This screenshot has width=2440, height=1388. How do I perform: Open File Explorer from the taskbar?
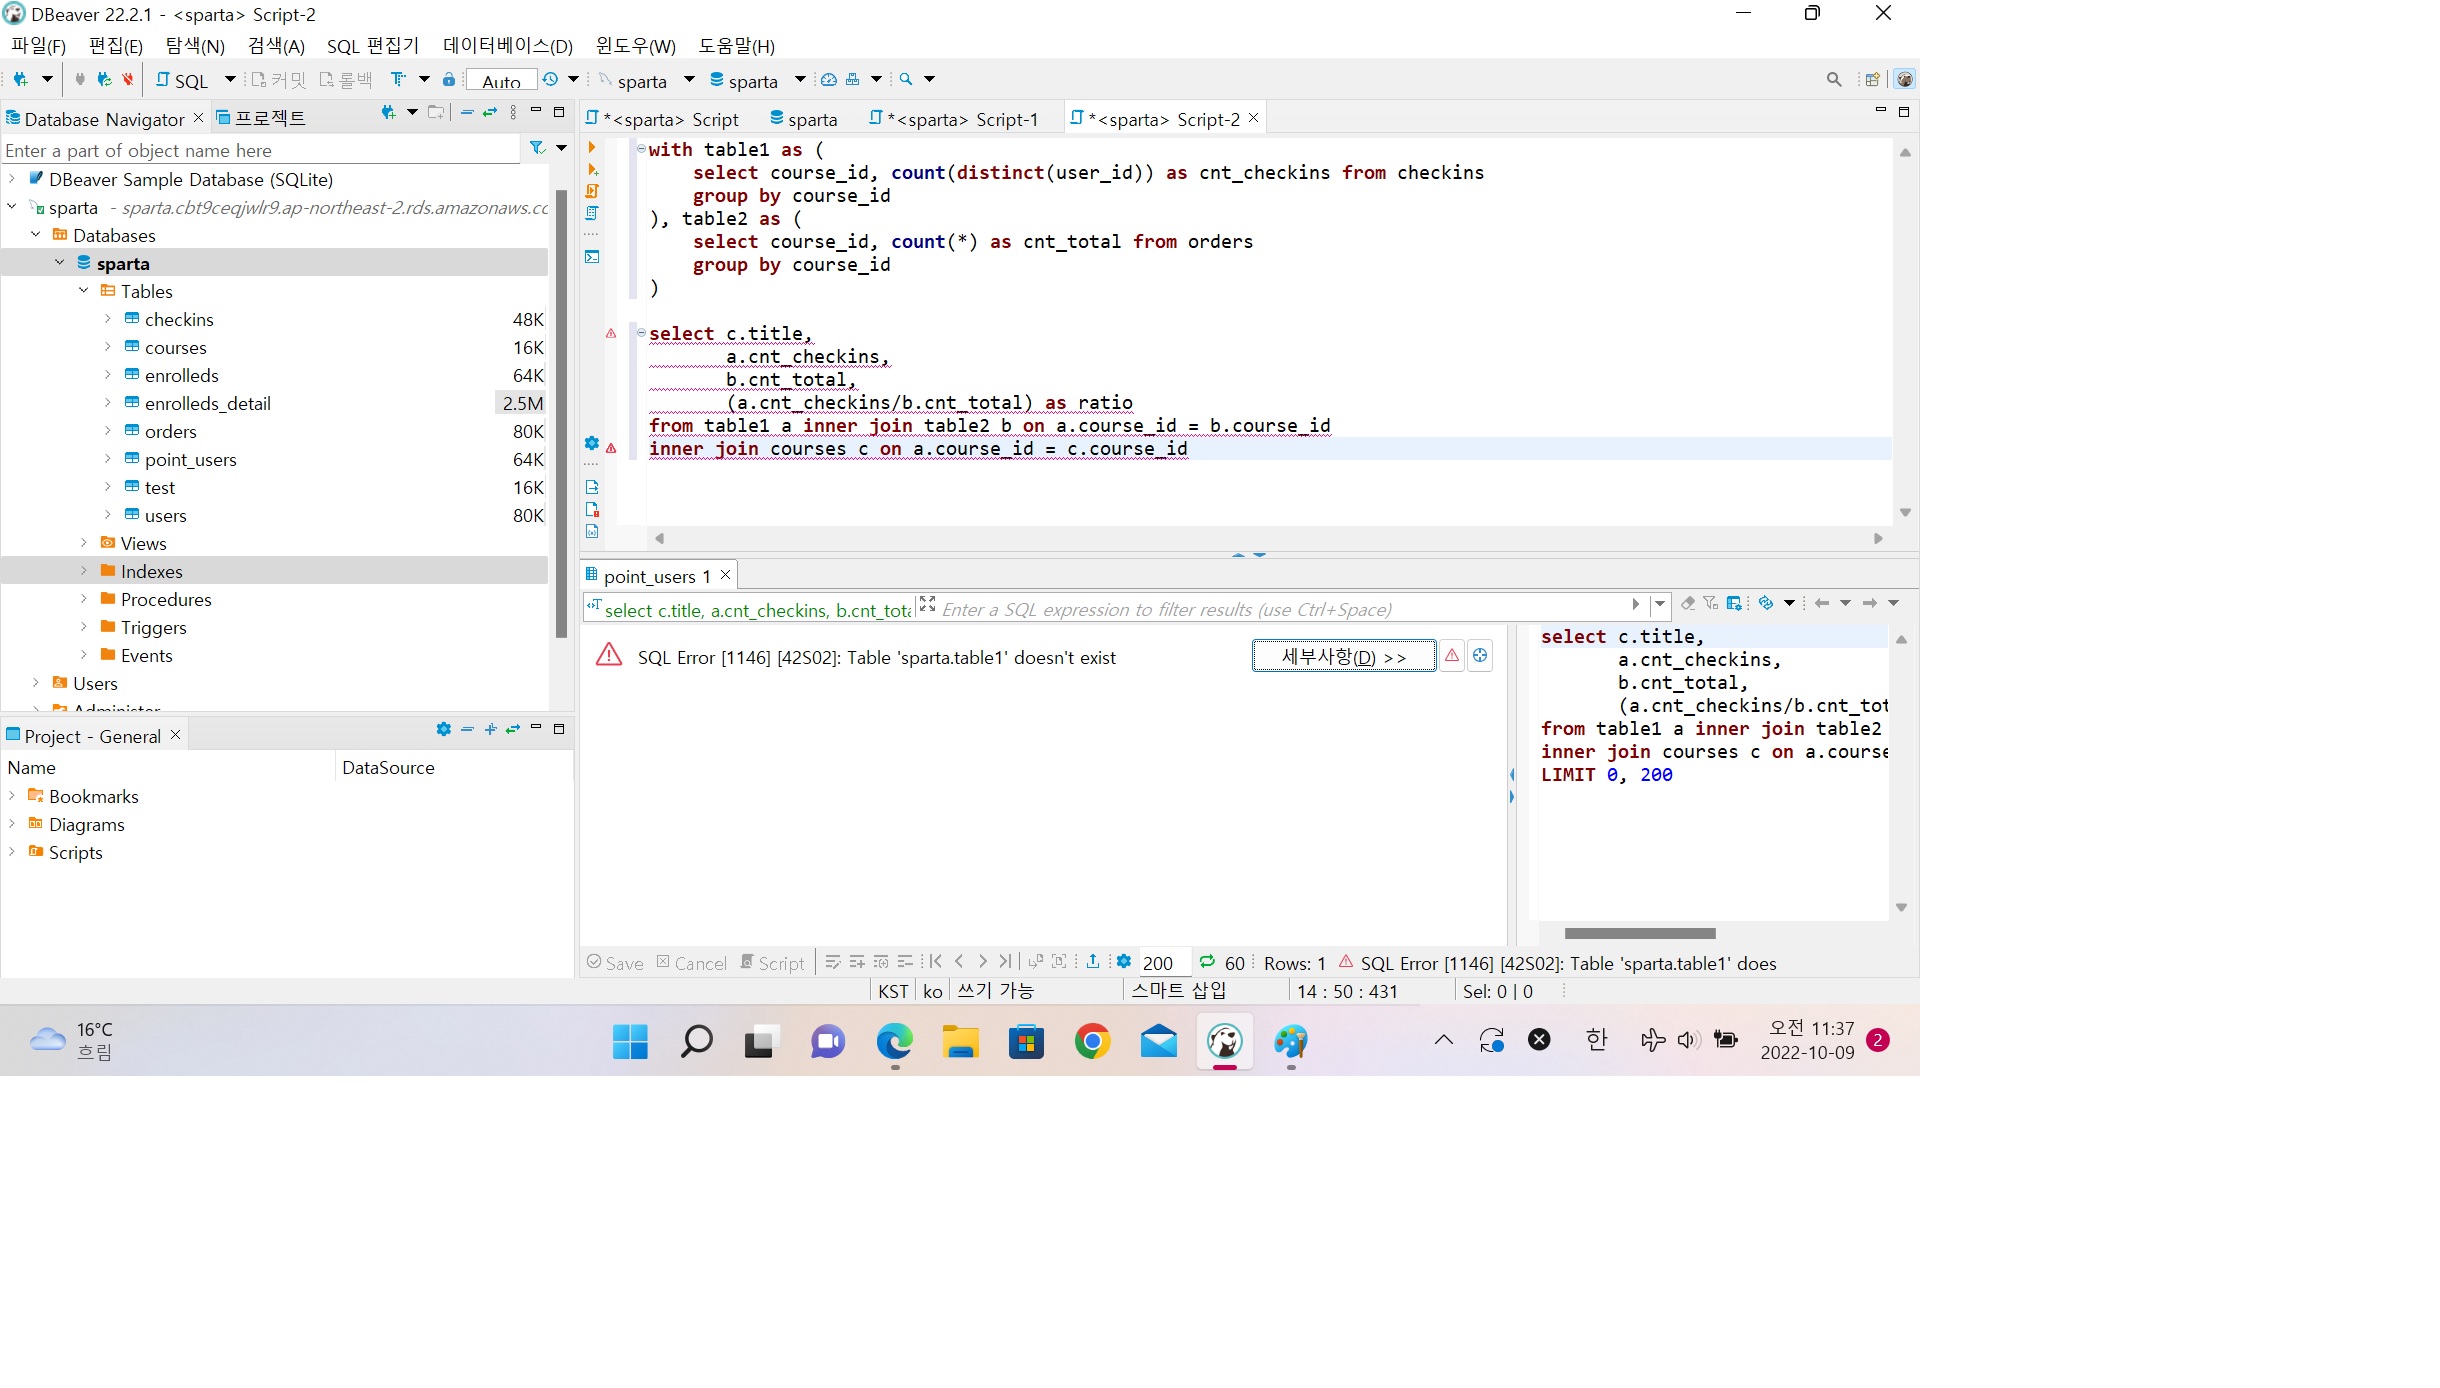pos(960,1041)
